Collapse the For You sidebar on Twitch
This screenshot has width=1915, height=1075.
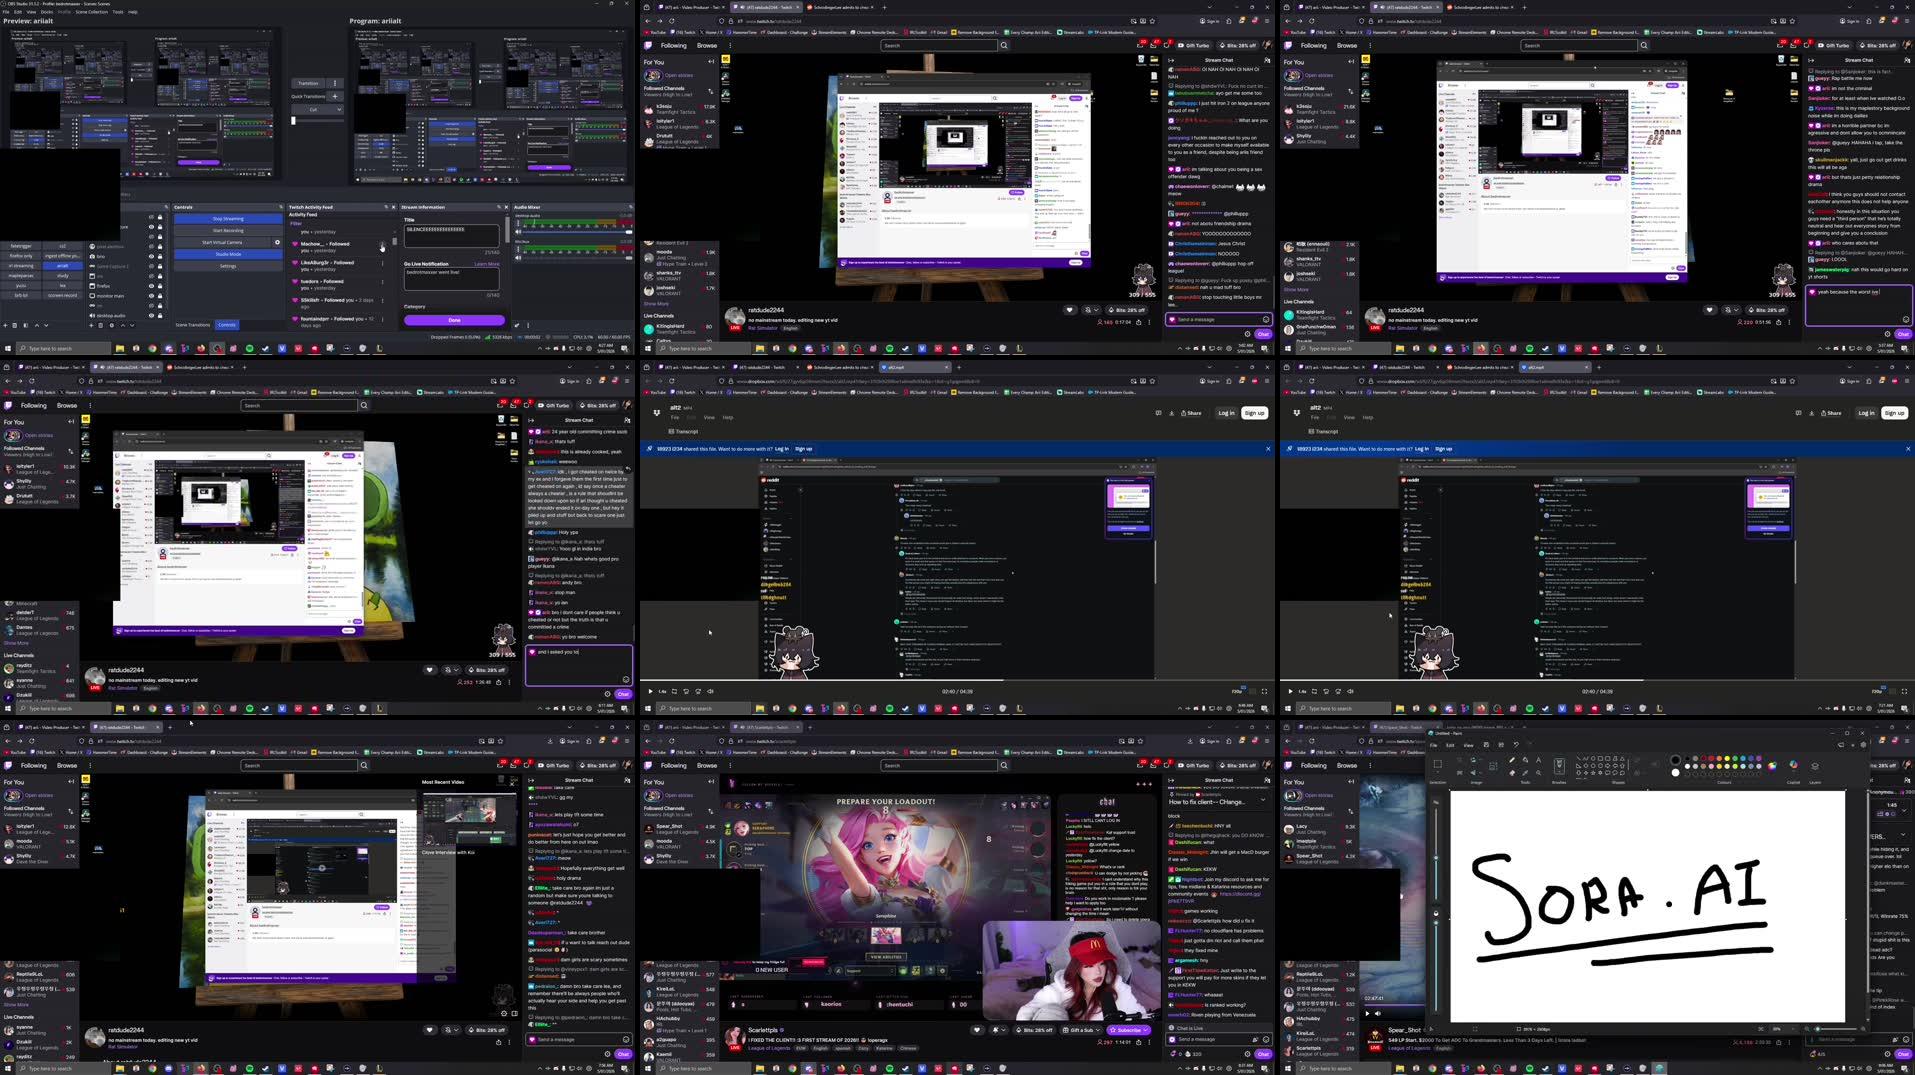coord(711,61)
